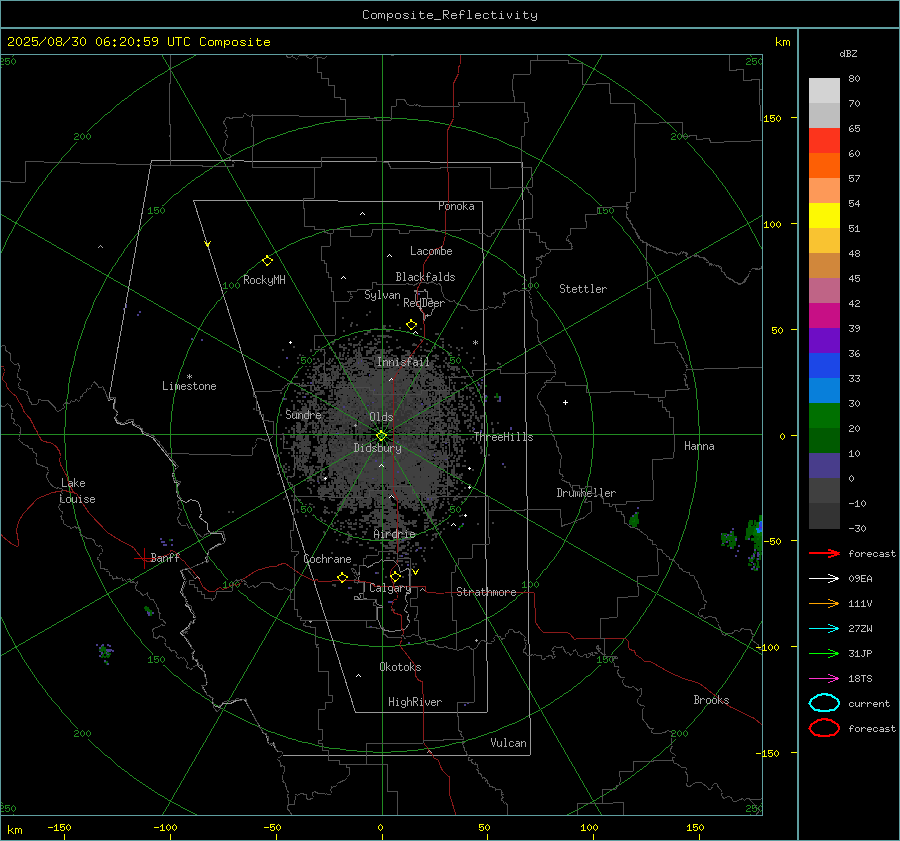Click the cyan current ellipse legend icon
The height and width of the screenshot is (841, 900).
[x=824, y=703]
